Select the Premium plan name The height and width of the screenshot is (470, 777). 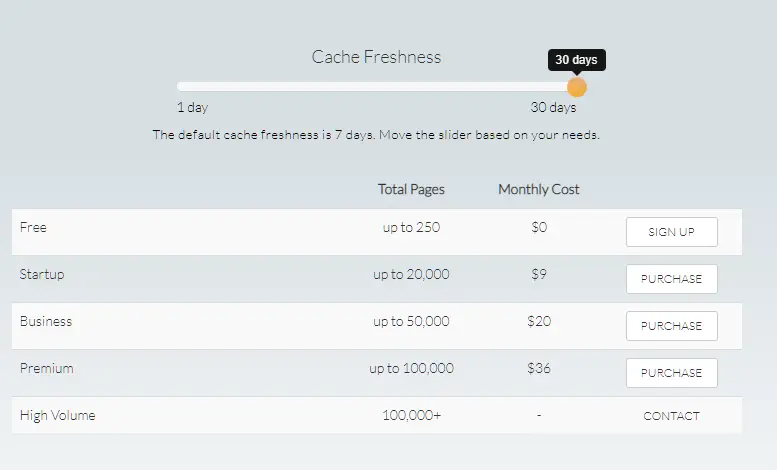[x=46, y=368]
